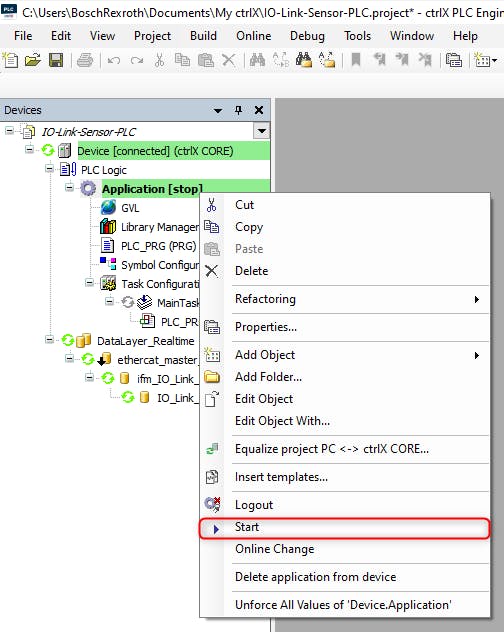Collapse the MainTask node
The image size is (504, 632).
pos(109,301)
